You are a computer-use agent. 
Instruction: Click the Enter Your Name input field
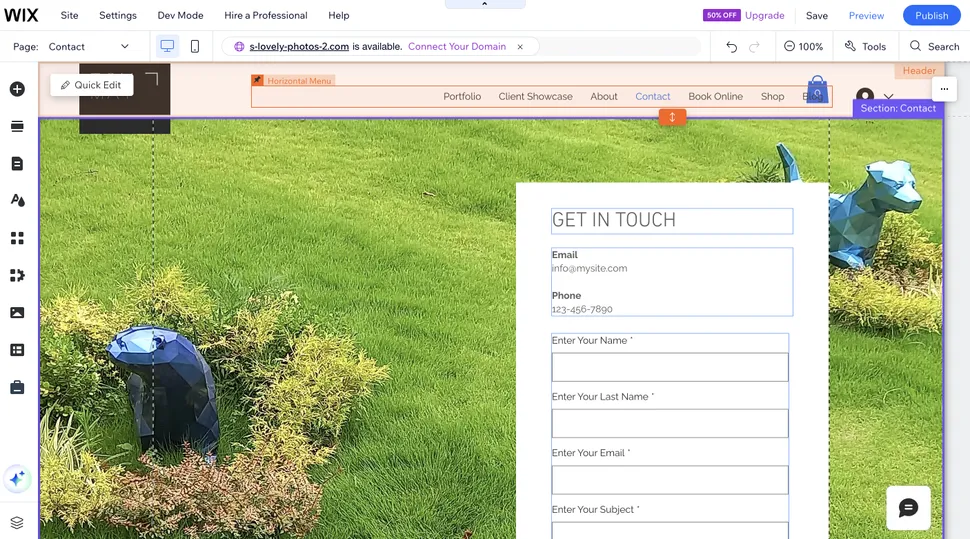670,367
